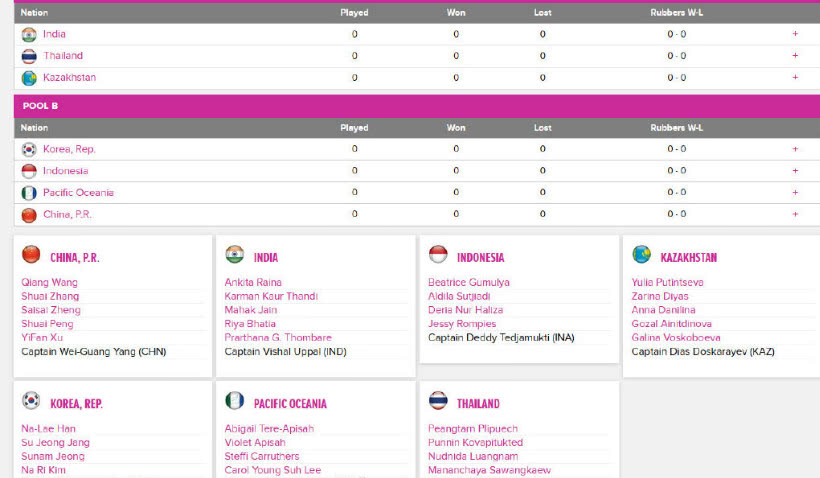Click the CHINA, P.R. team card heading

[75, 258]
